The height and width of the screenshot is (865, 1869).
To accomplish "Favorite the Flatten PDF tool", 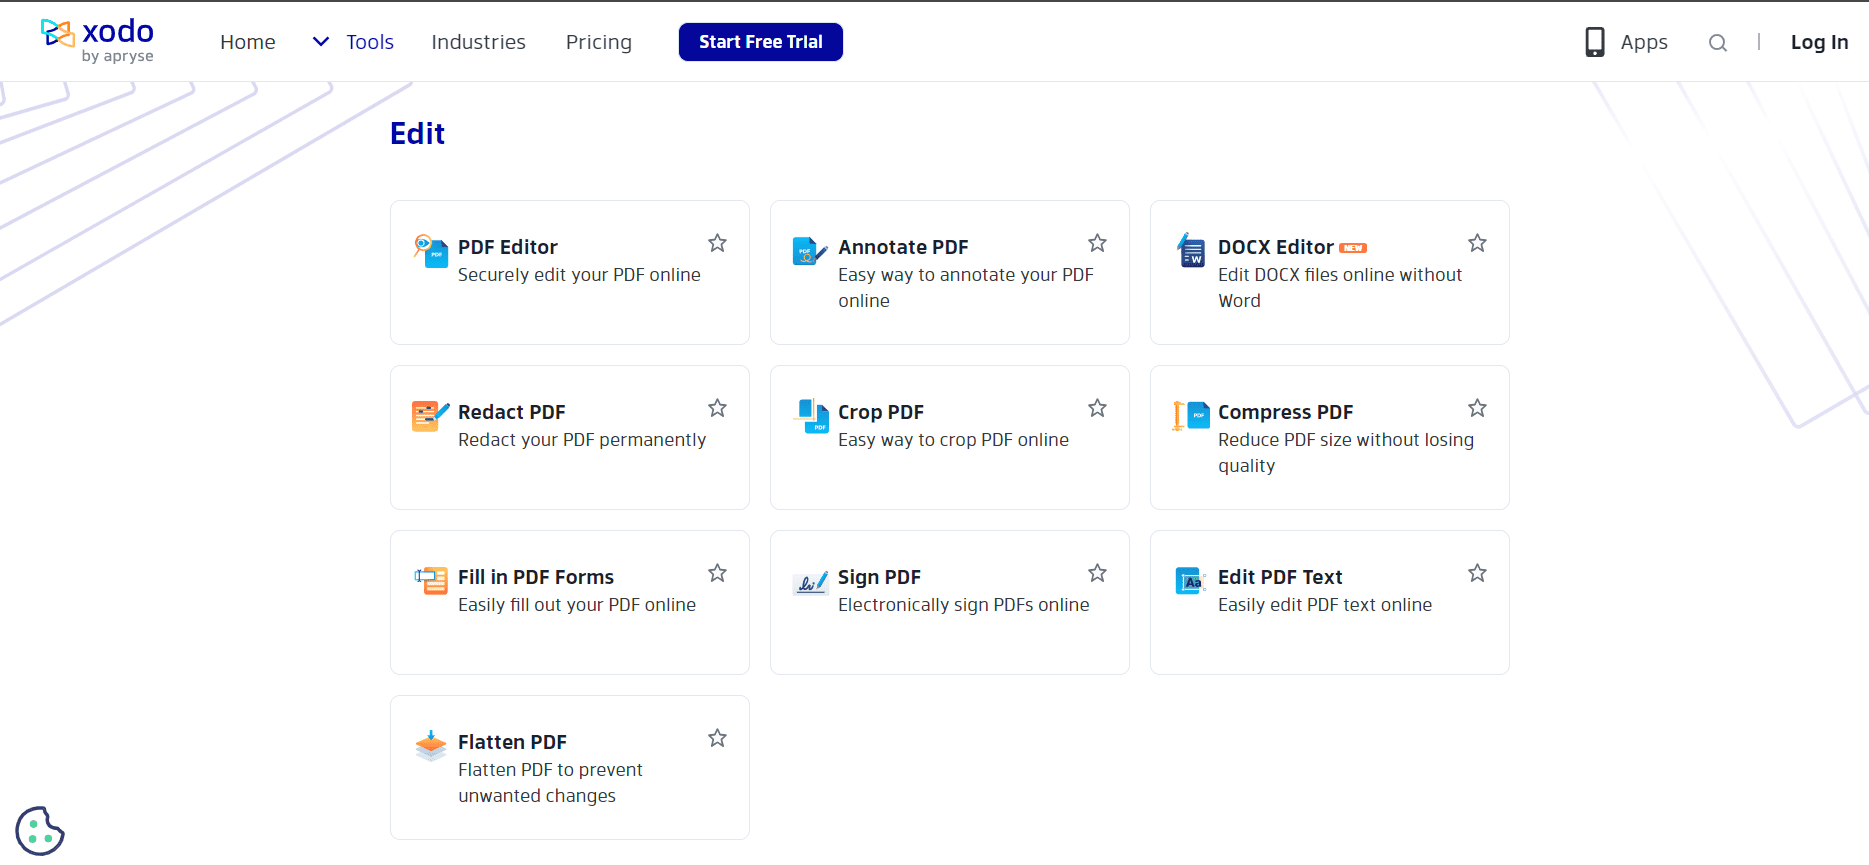I will click(x=717, y=738).
